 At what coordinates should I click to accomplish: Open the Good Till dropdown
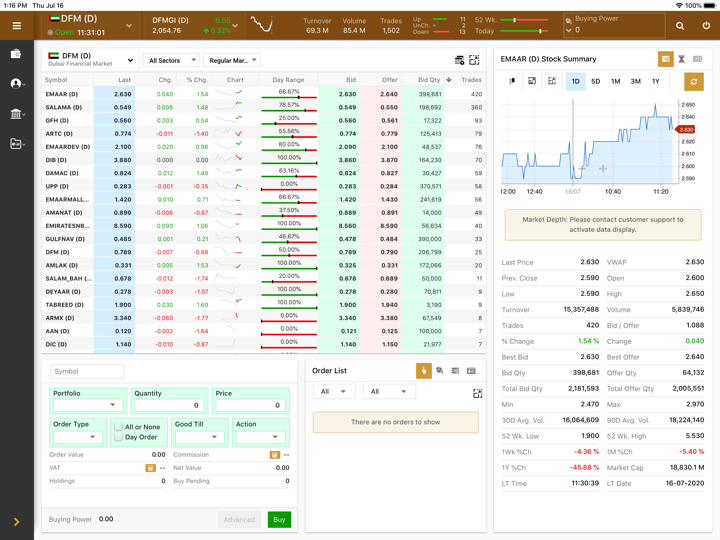tap(198, 437)
